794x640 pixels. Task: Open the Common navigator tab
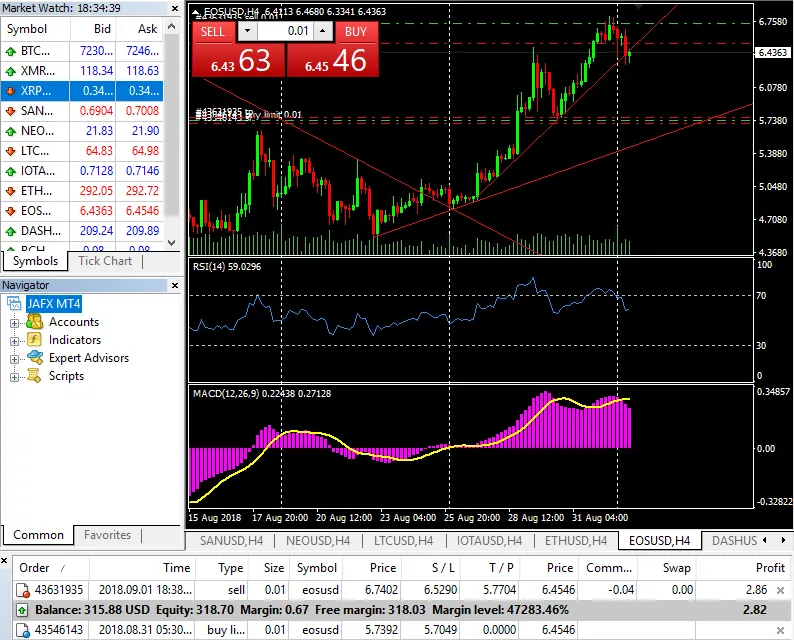[38, 535]
